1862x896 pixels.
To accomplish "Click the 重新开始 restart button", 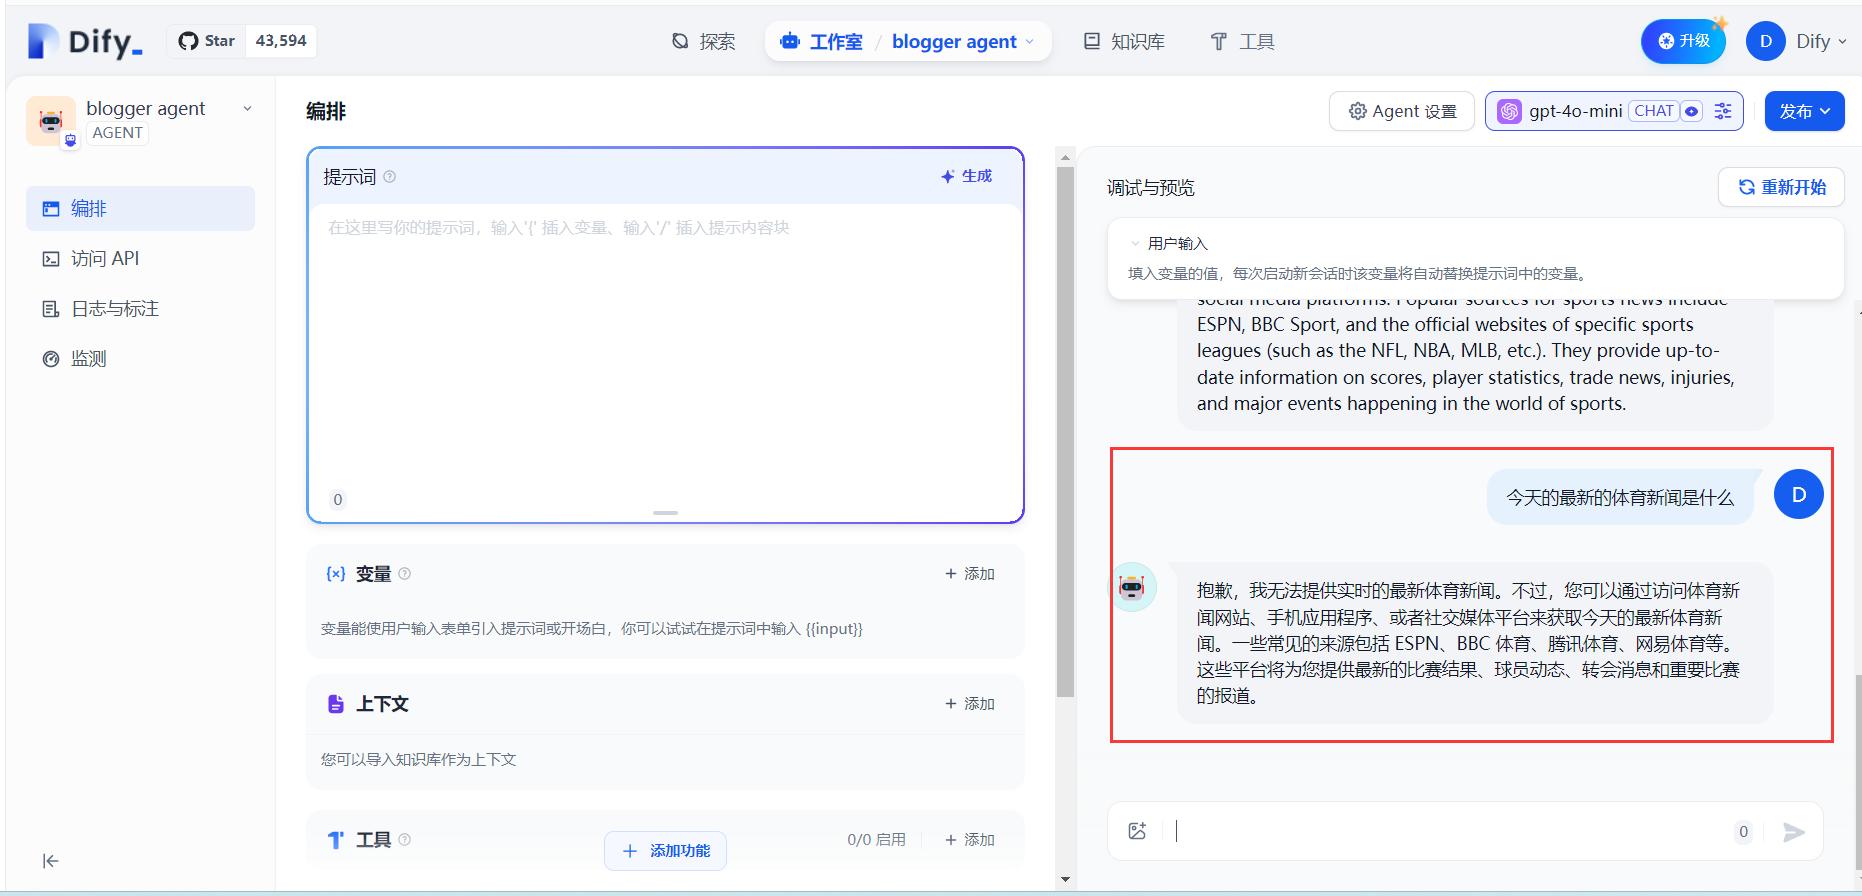I will pyautogui.click(x=1781, y=187).
